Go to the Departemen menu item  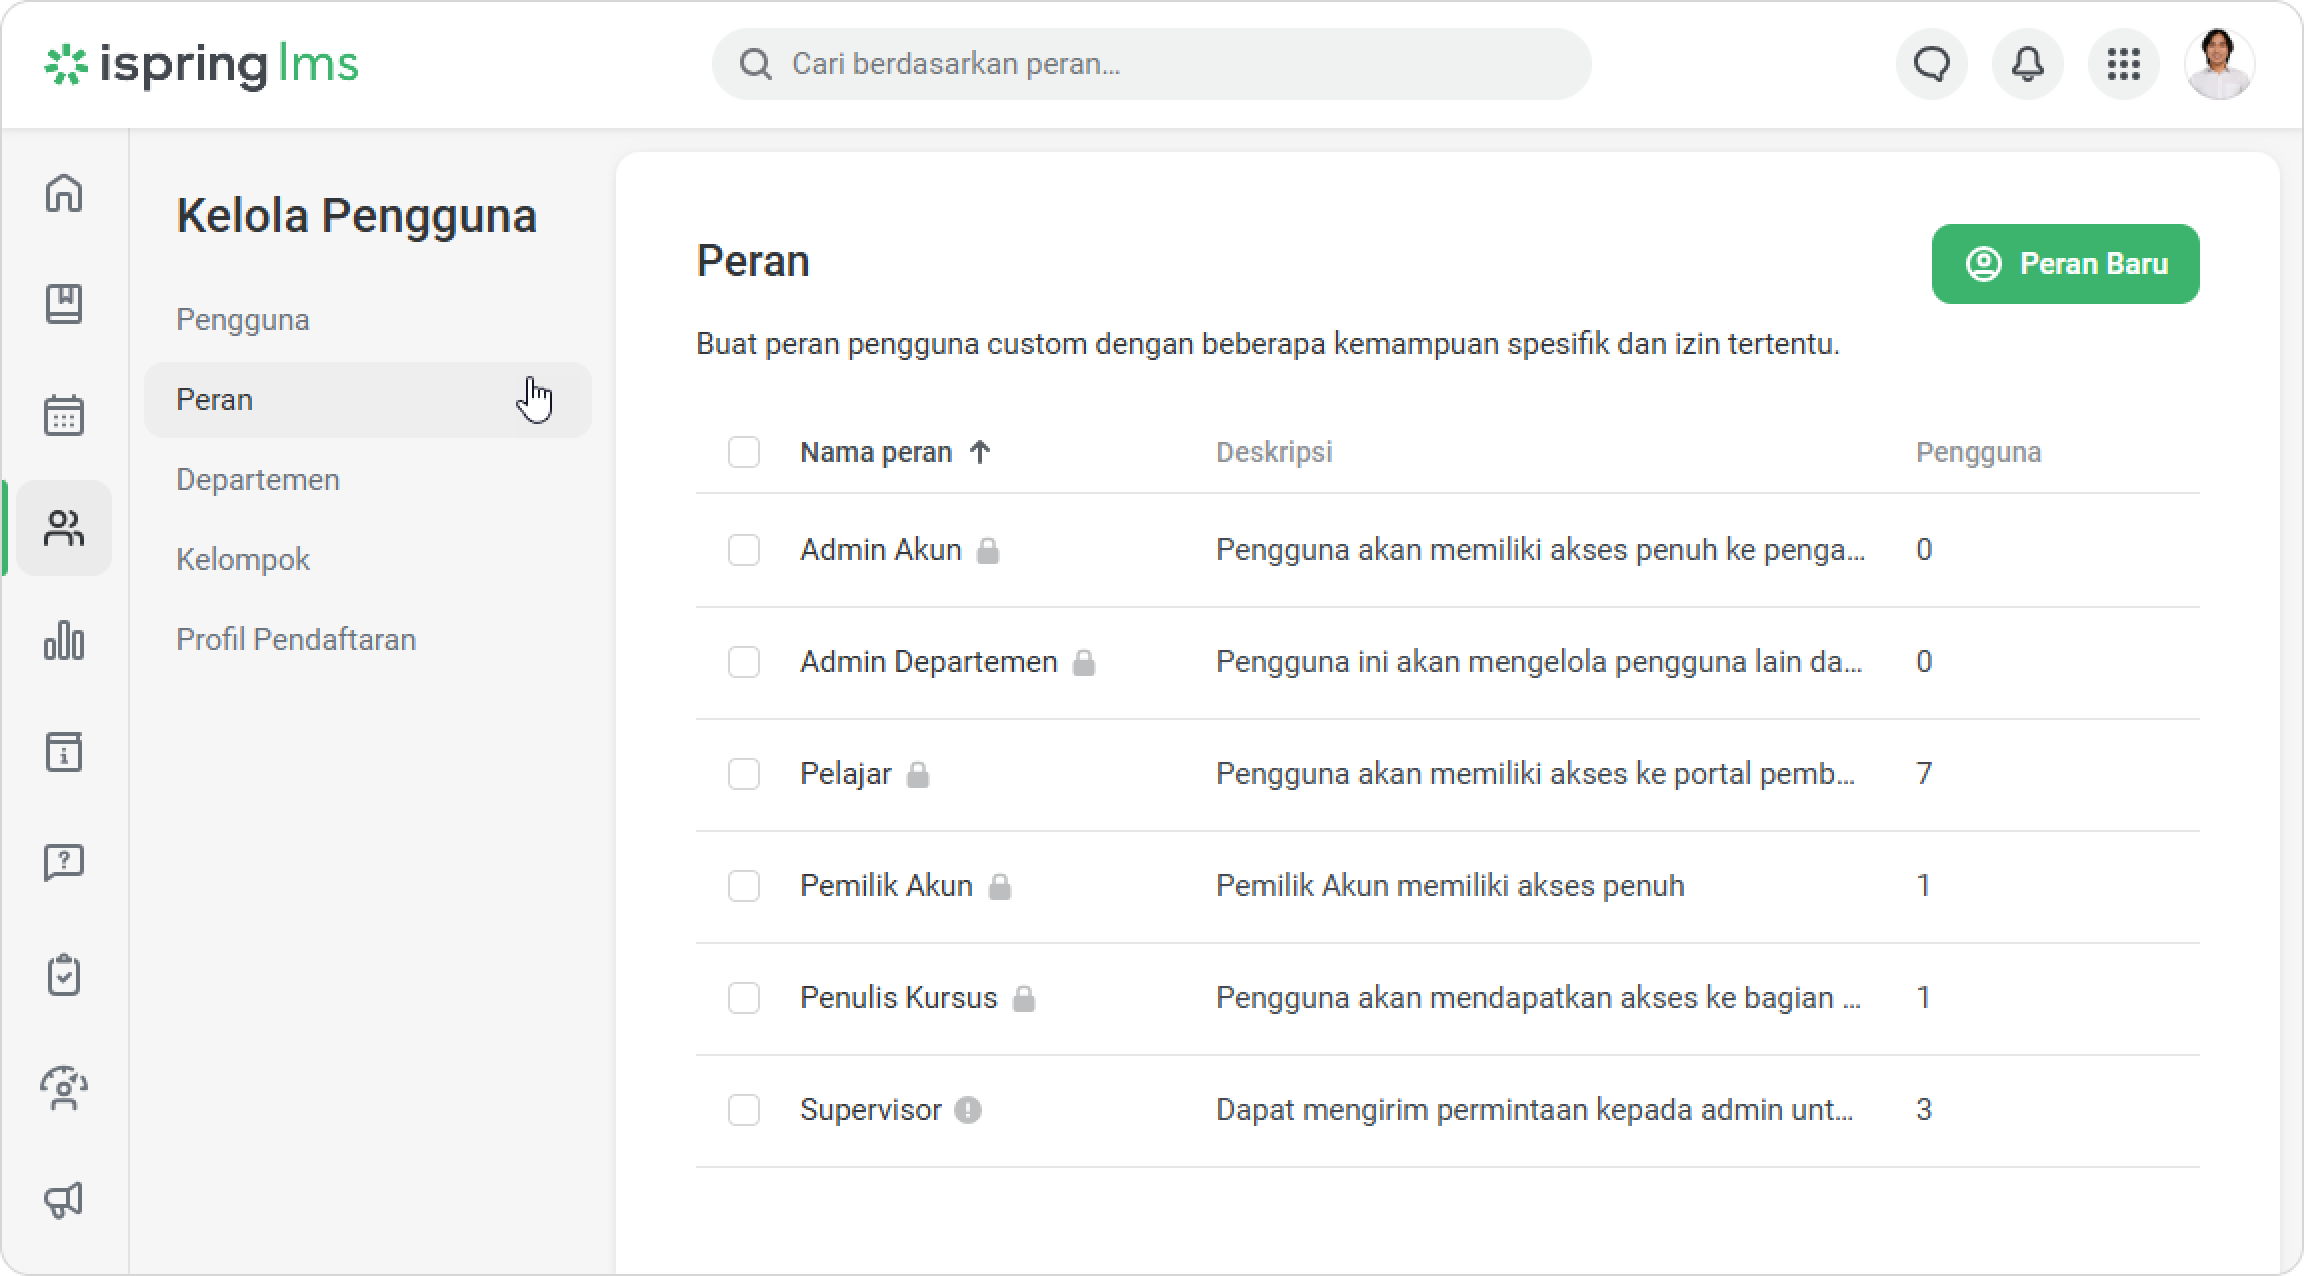click(x=258, y=480)
